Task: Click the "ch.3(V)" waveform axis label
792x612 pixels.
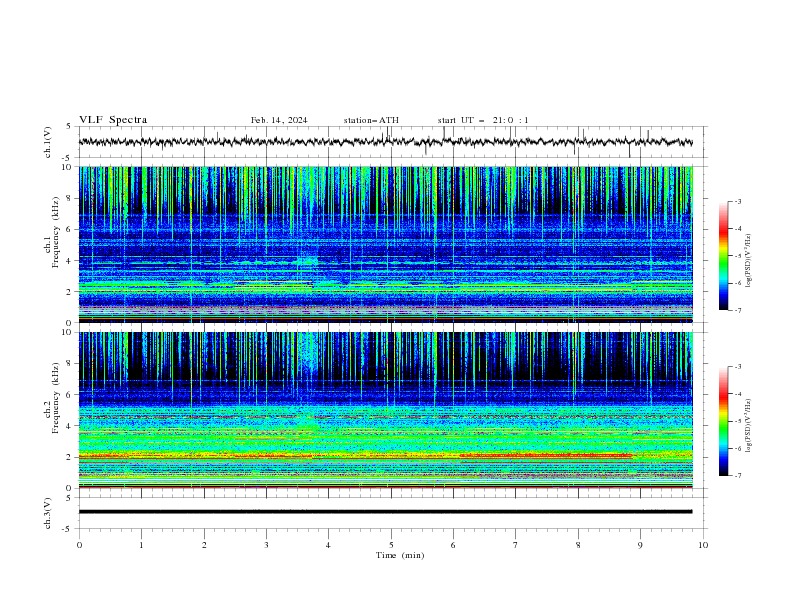Action: 48,514
